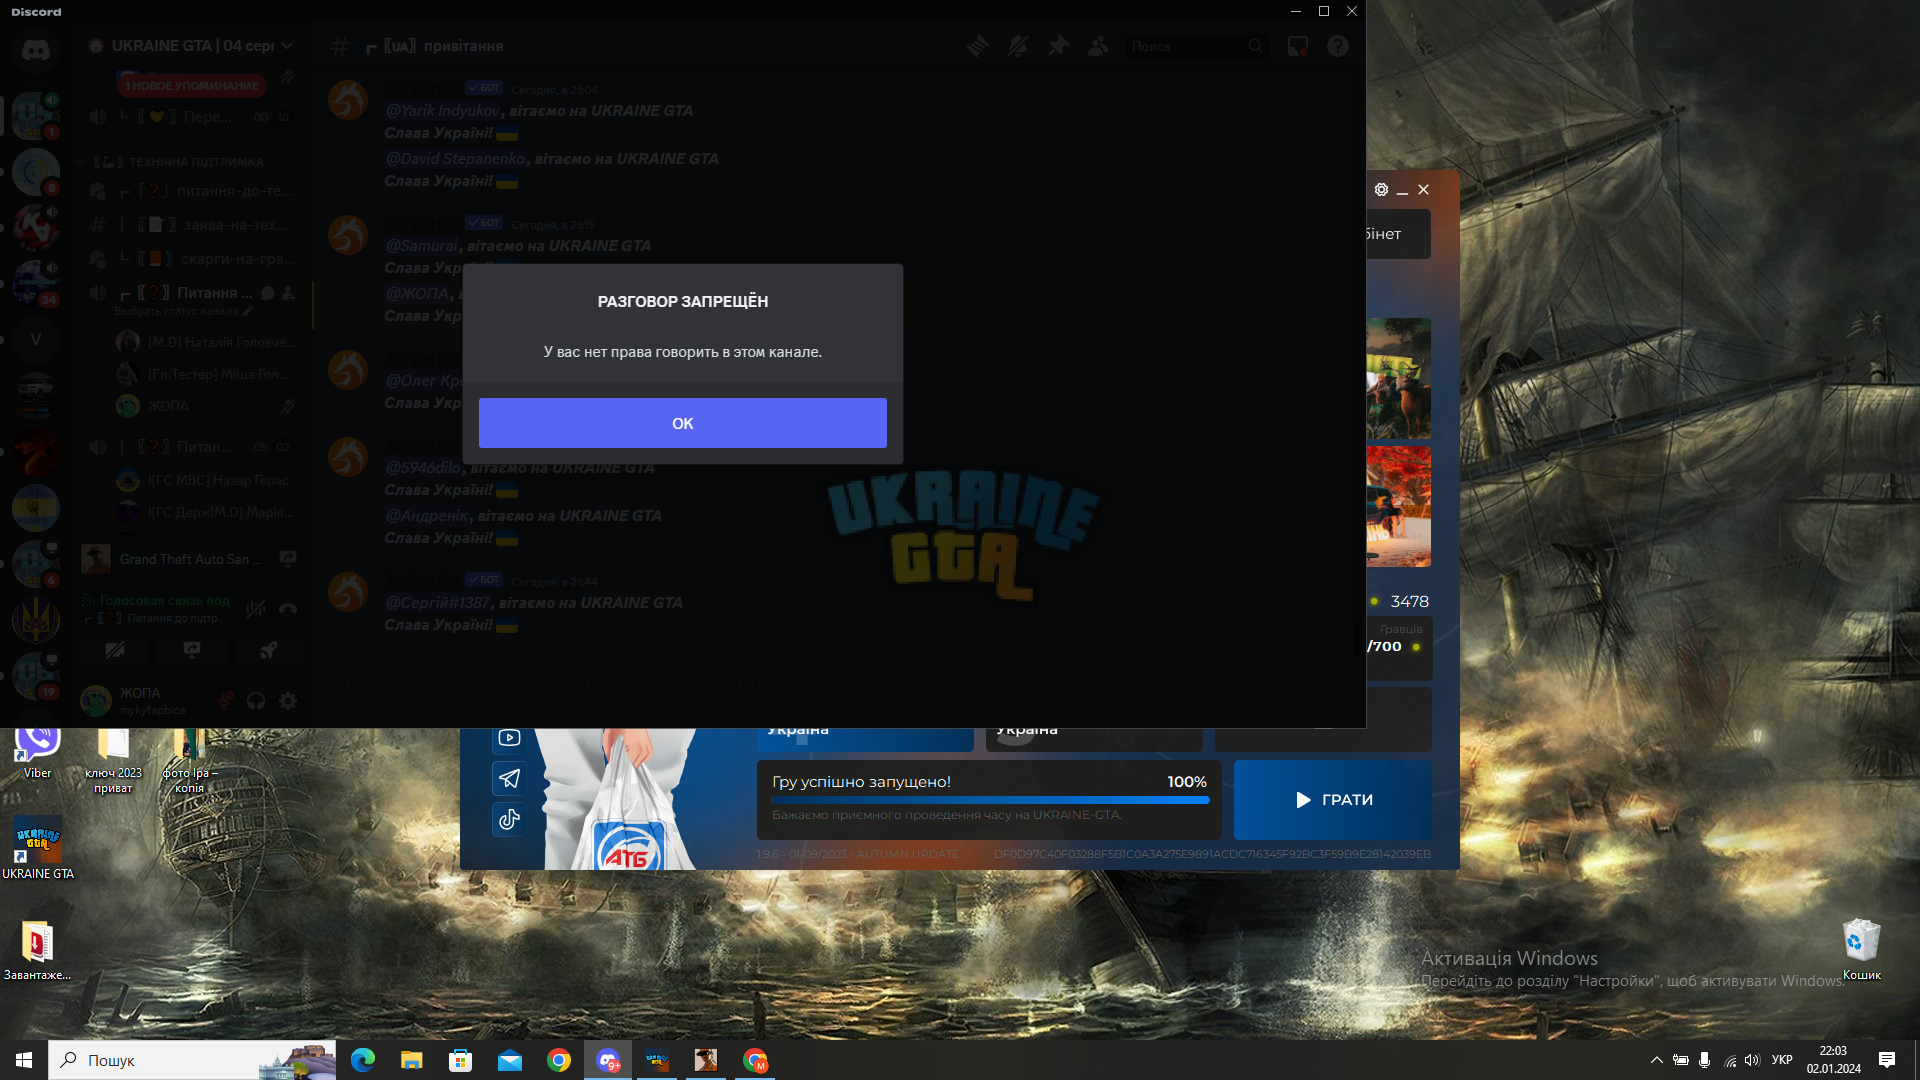Image resolution: width=1920 pixels, height=1080 pixels.
Task: Click the Discord search field 'Поиск'
Action: tap(1197, 46)
